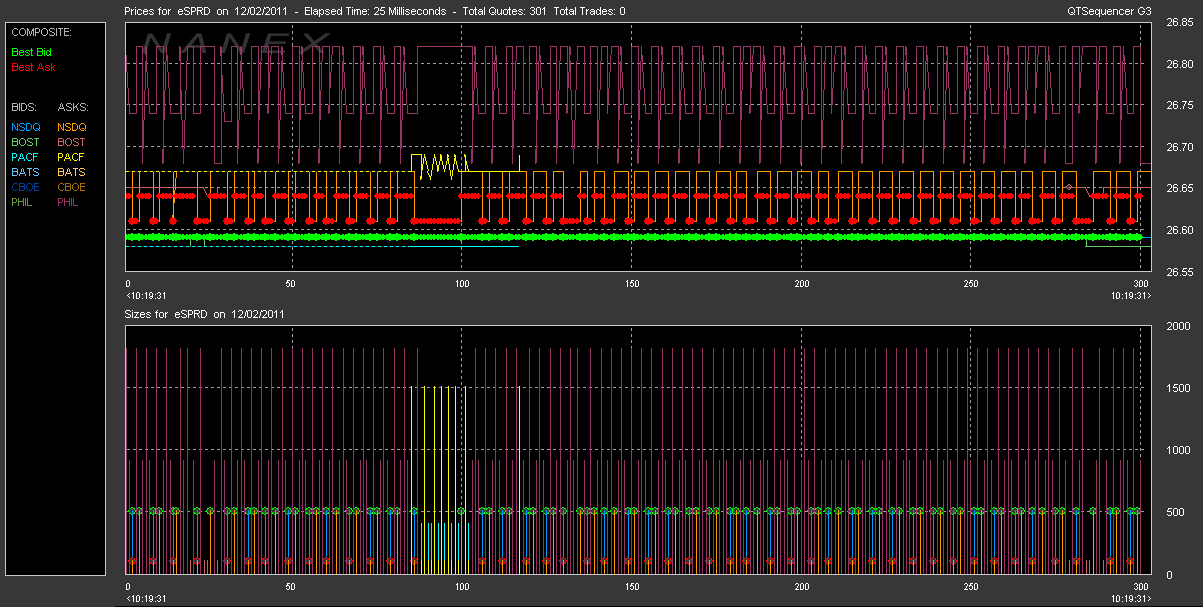Viewport: 1203px width, 607px height.
Task: Click the <10:19:31 start time under sizes chart
Action: click(146, 599)
